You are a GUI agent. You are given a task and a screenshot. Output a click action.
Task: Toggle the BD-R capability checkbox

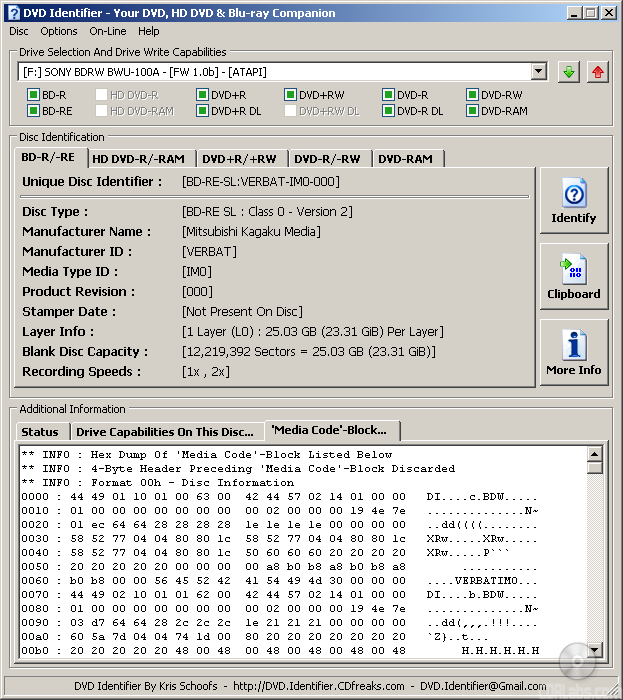coord(33,95)
